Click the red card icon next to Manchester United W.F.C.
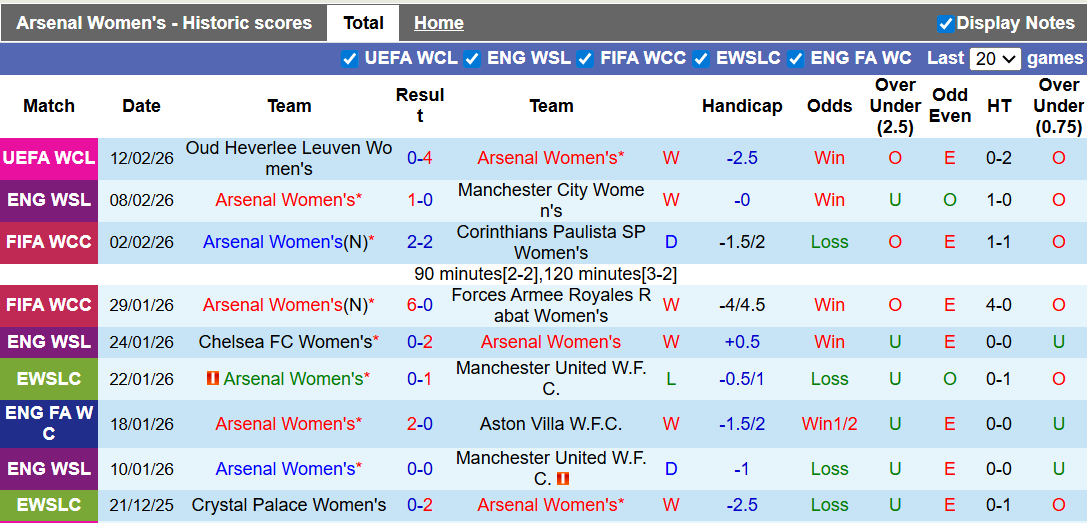 [x=562, y=479]
